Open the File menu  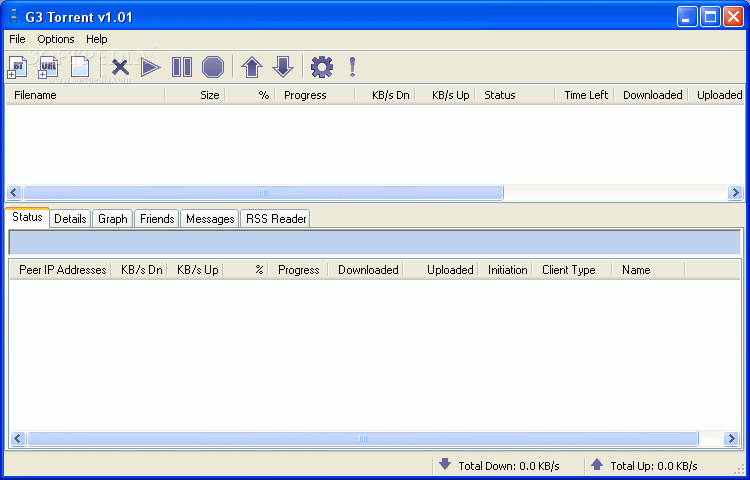pyautogui.click(x=17, y=39)
